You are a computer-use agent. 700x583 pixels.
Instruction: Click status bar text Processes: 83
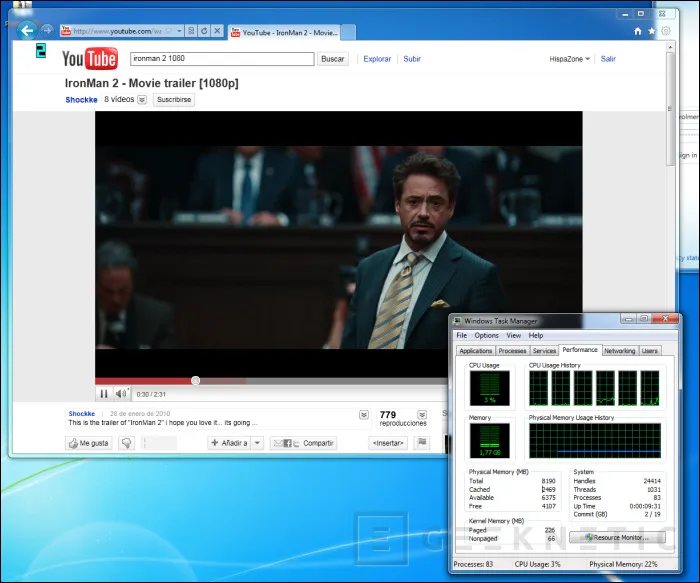tap(473, 564)
